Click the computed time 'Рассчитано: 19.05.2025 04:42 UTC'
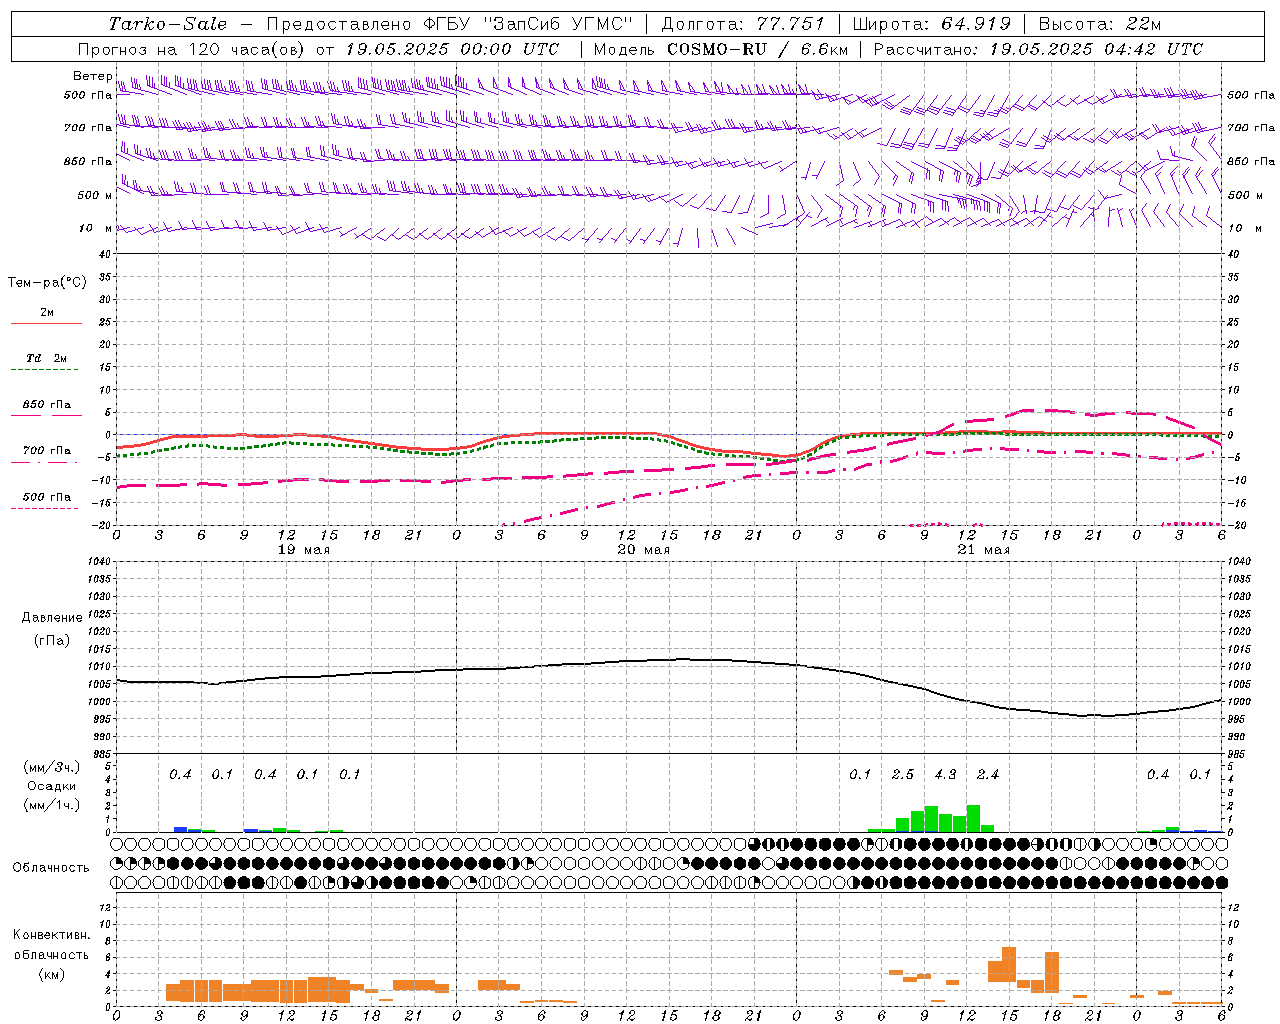Image resolution: width=1280 pixels, height=1024 pixels. click(1037, 49)
